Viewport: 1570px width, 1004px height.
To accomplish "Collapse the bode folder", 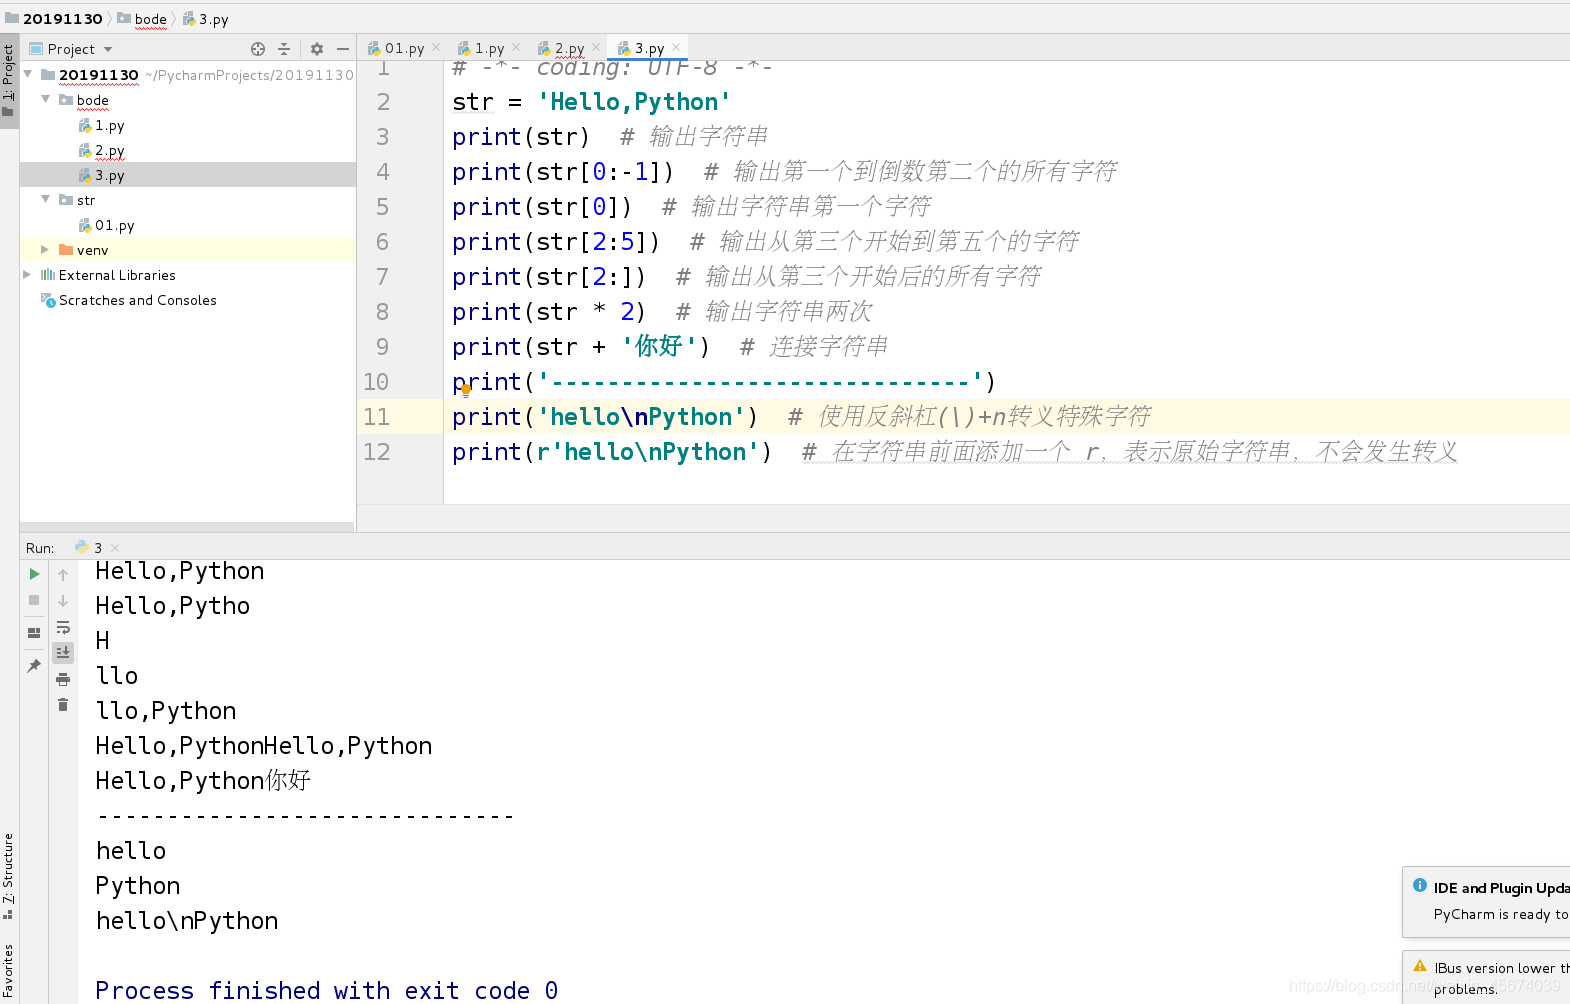I will pos(46,99).
